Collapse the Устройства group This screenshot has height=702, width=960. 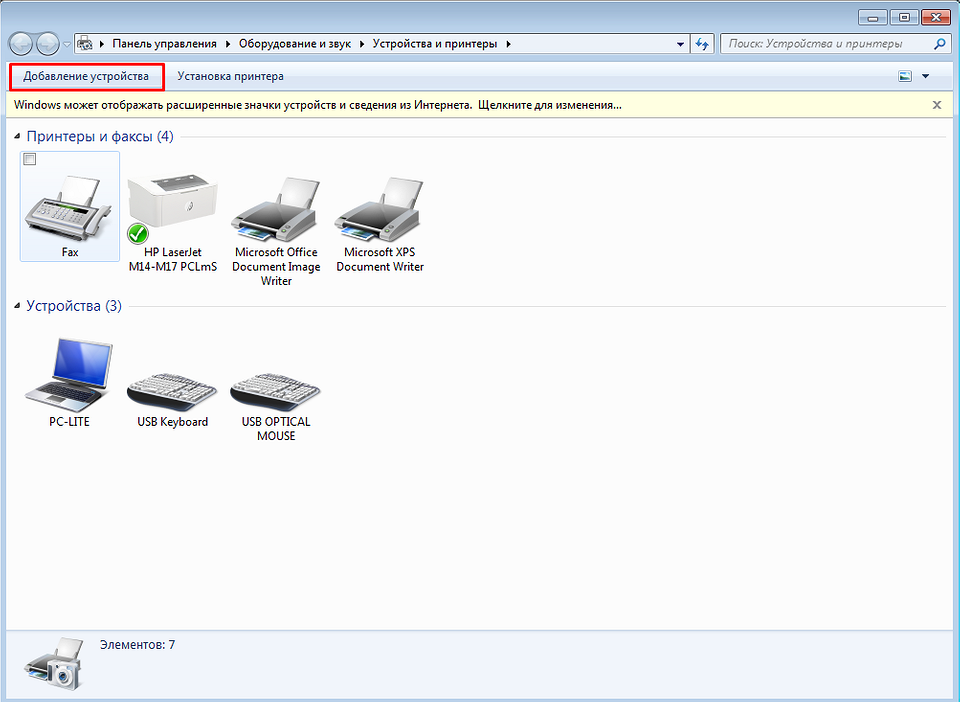[18, 306]
